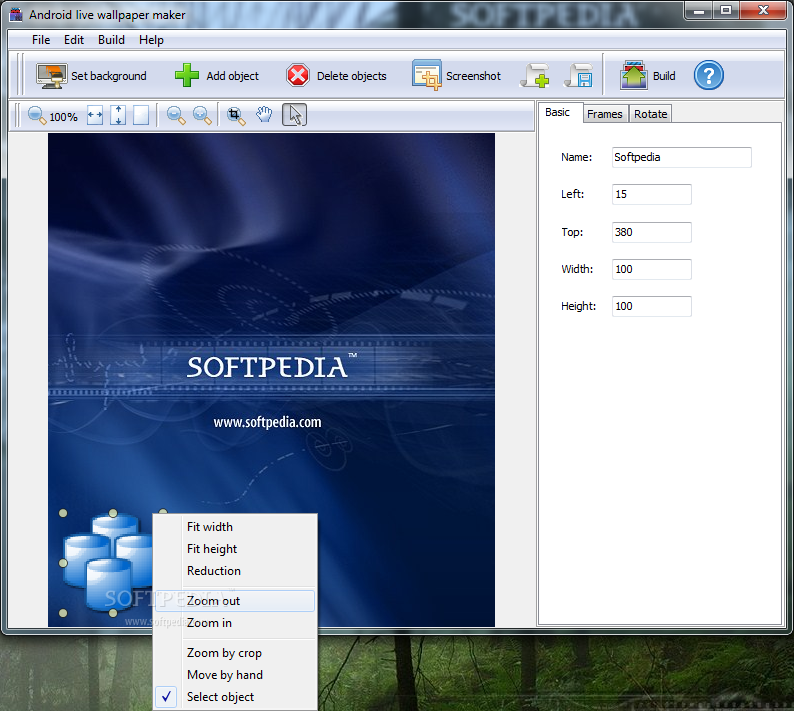This screenshot has width=794, height=711.
Task: Select the Move by hand tool icon
Action: [264, 114]
